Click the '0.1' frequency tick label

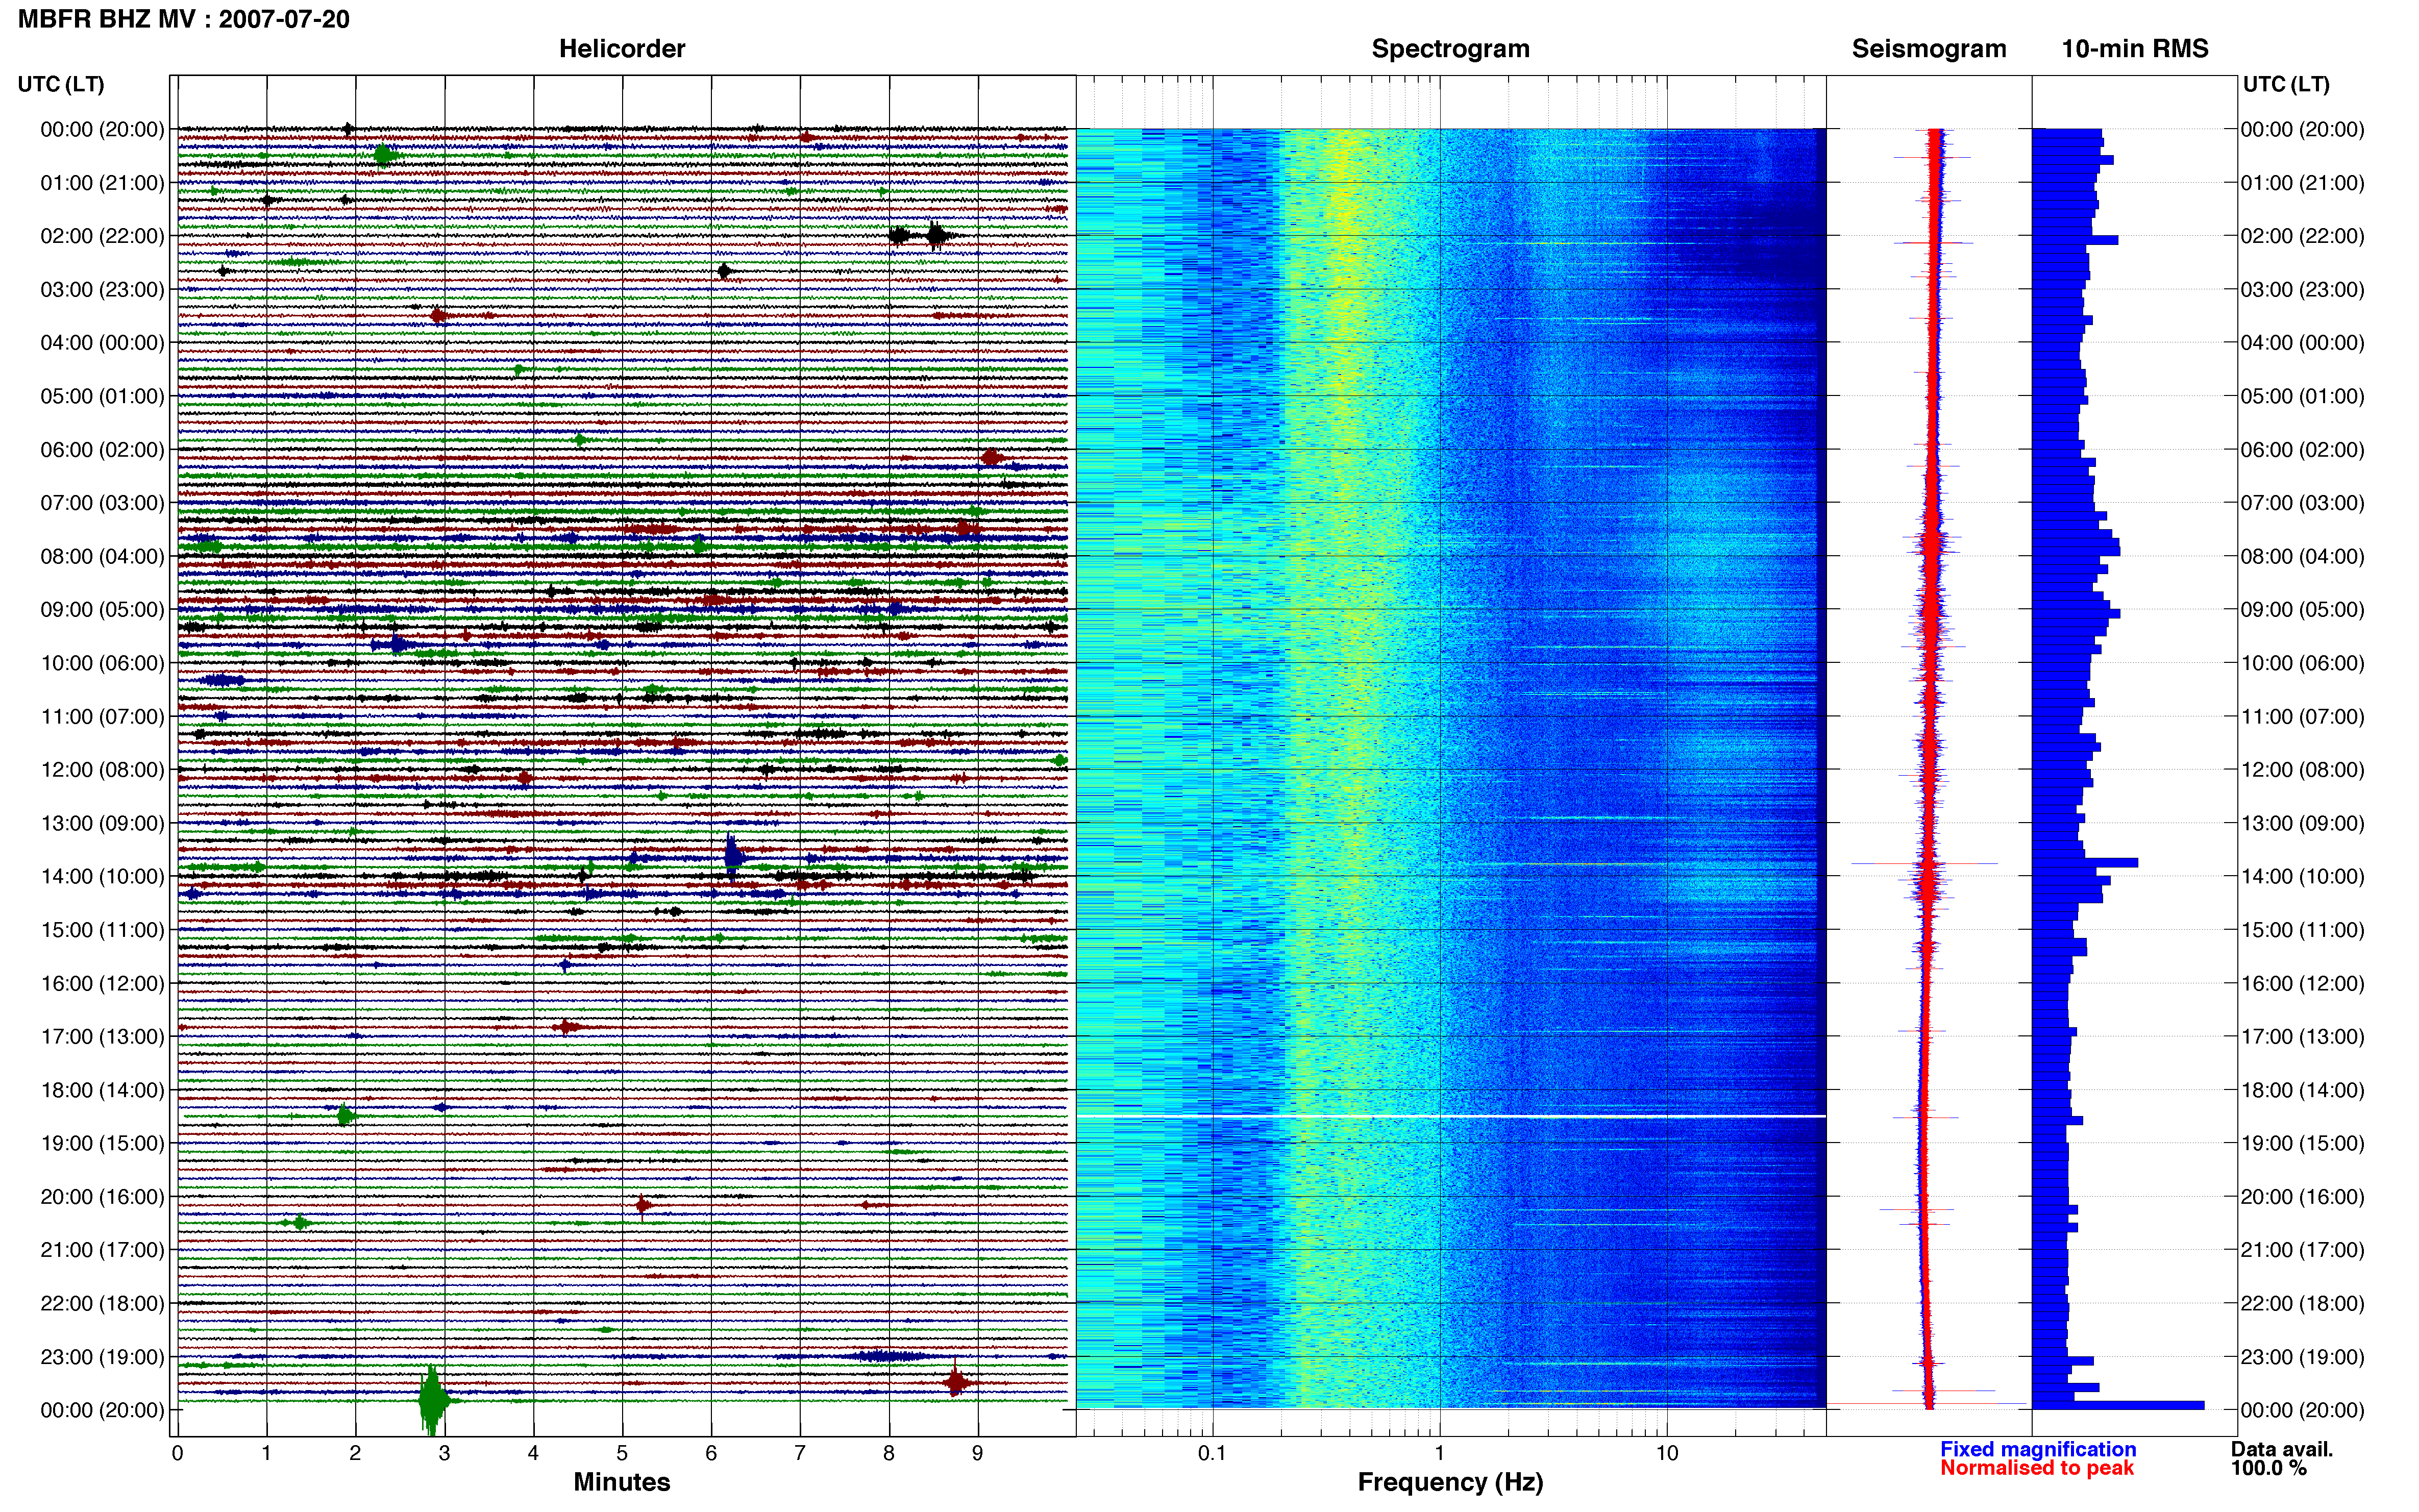pos(1212,1453)
